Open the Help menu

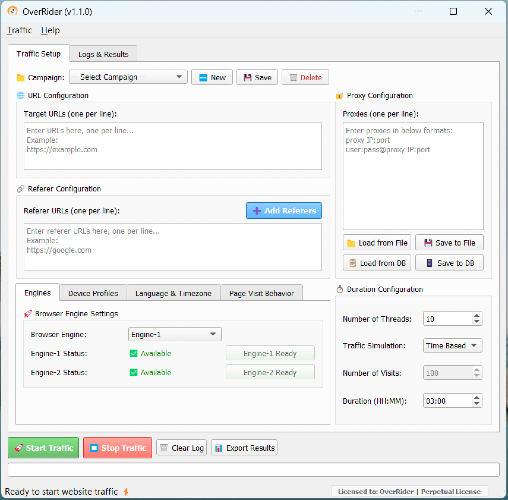point(50,30)
